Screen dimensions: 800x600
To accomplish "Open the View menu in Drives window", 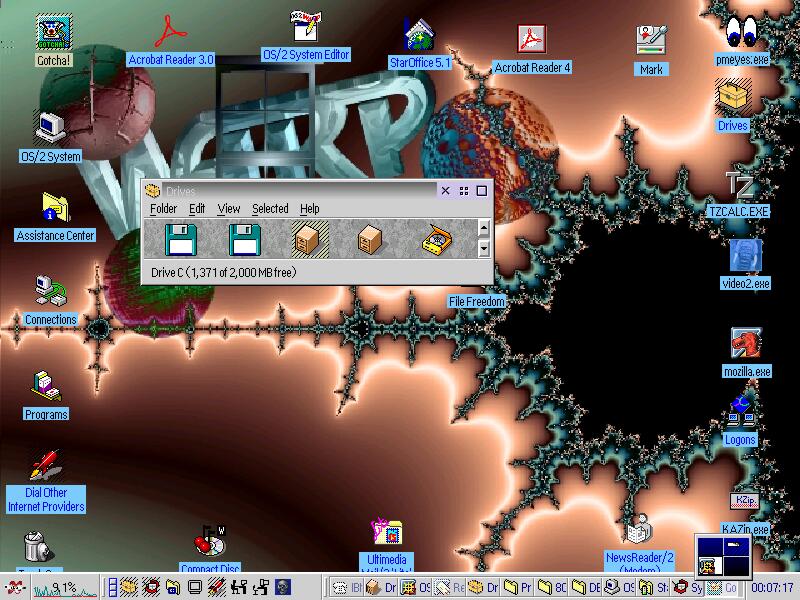I will click(x=229, y=209).
